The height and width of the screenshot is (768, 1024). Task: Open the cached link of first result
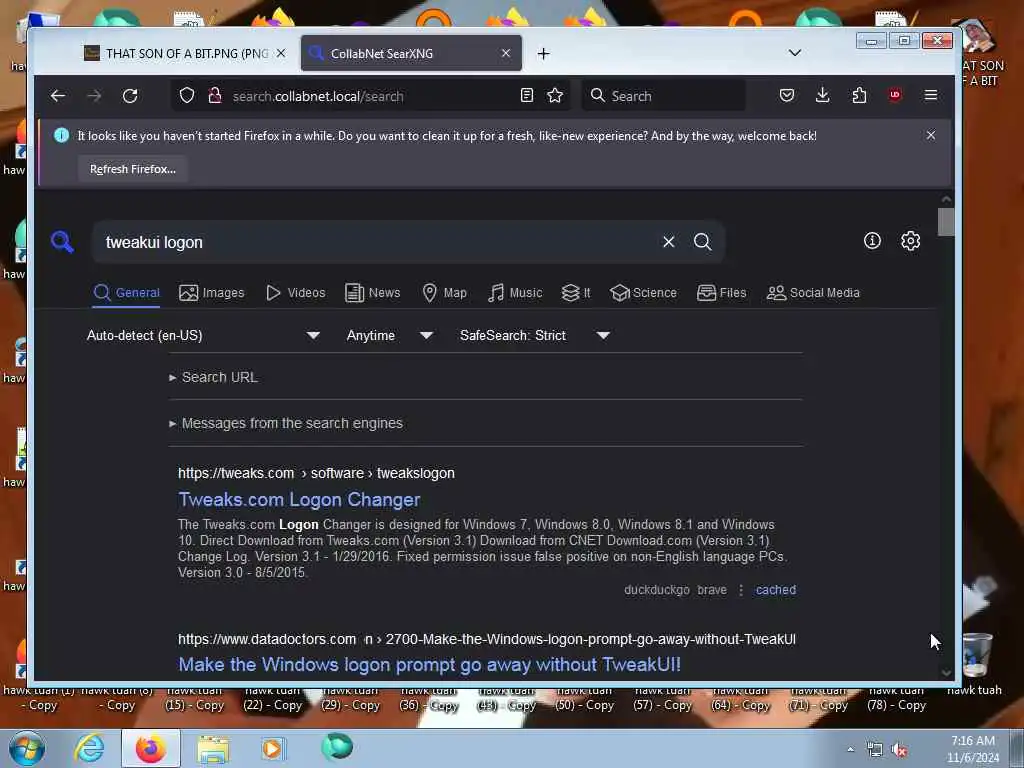point(776,590)
